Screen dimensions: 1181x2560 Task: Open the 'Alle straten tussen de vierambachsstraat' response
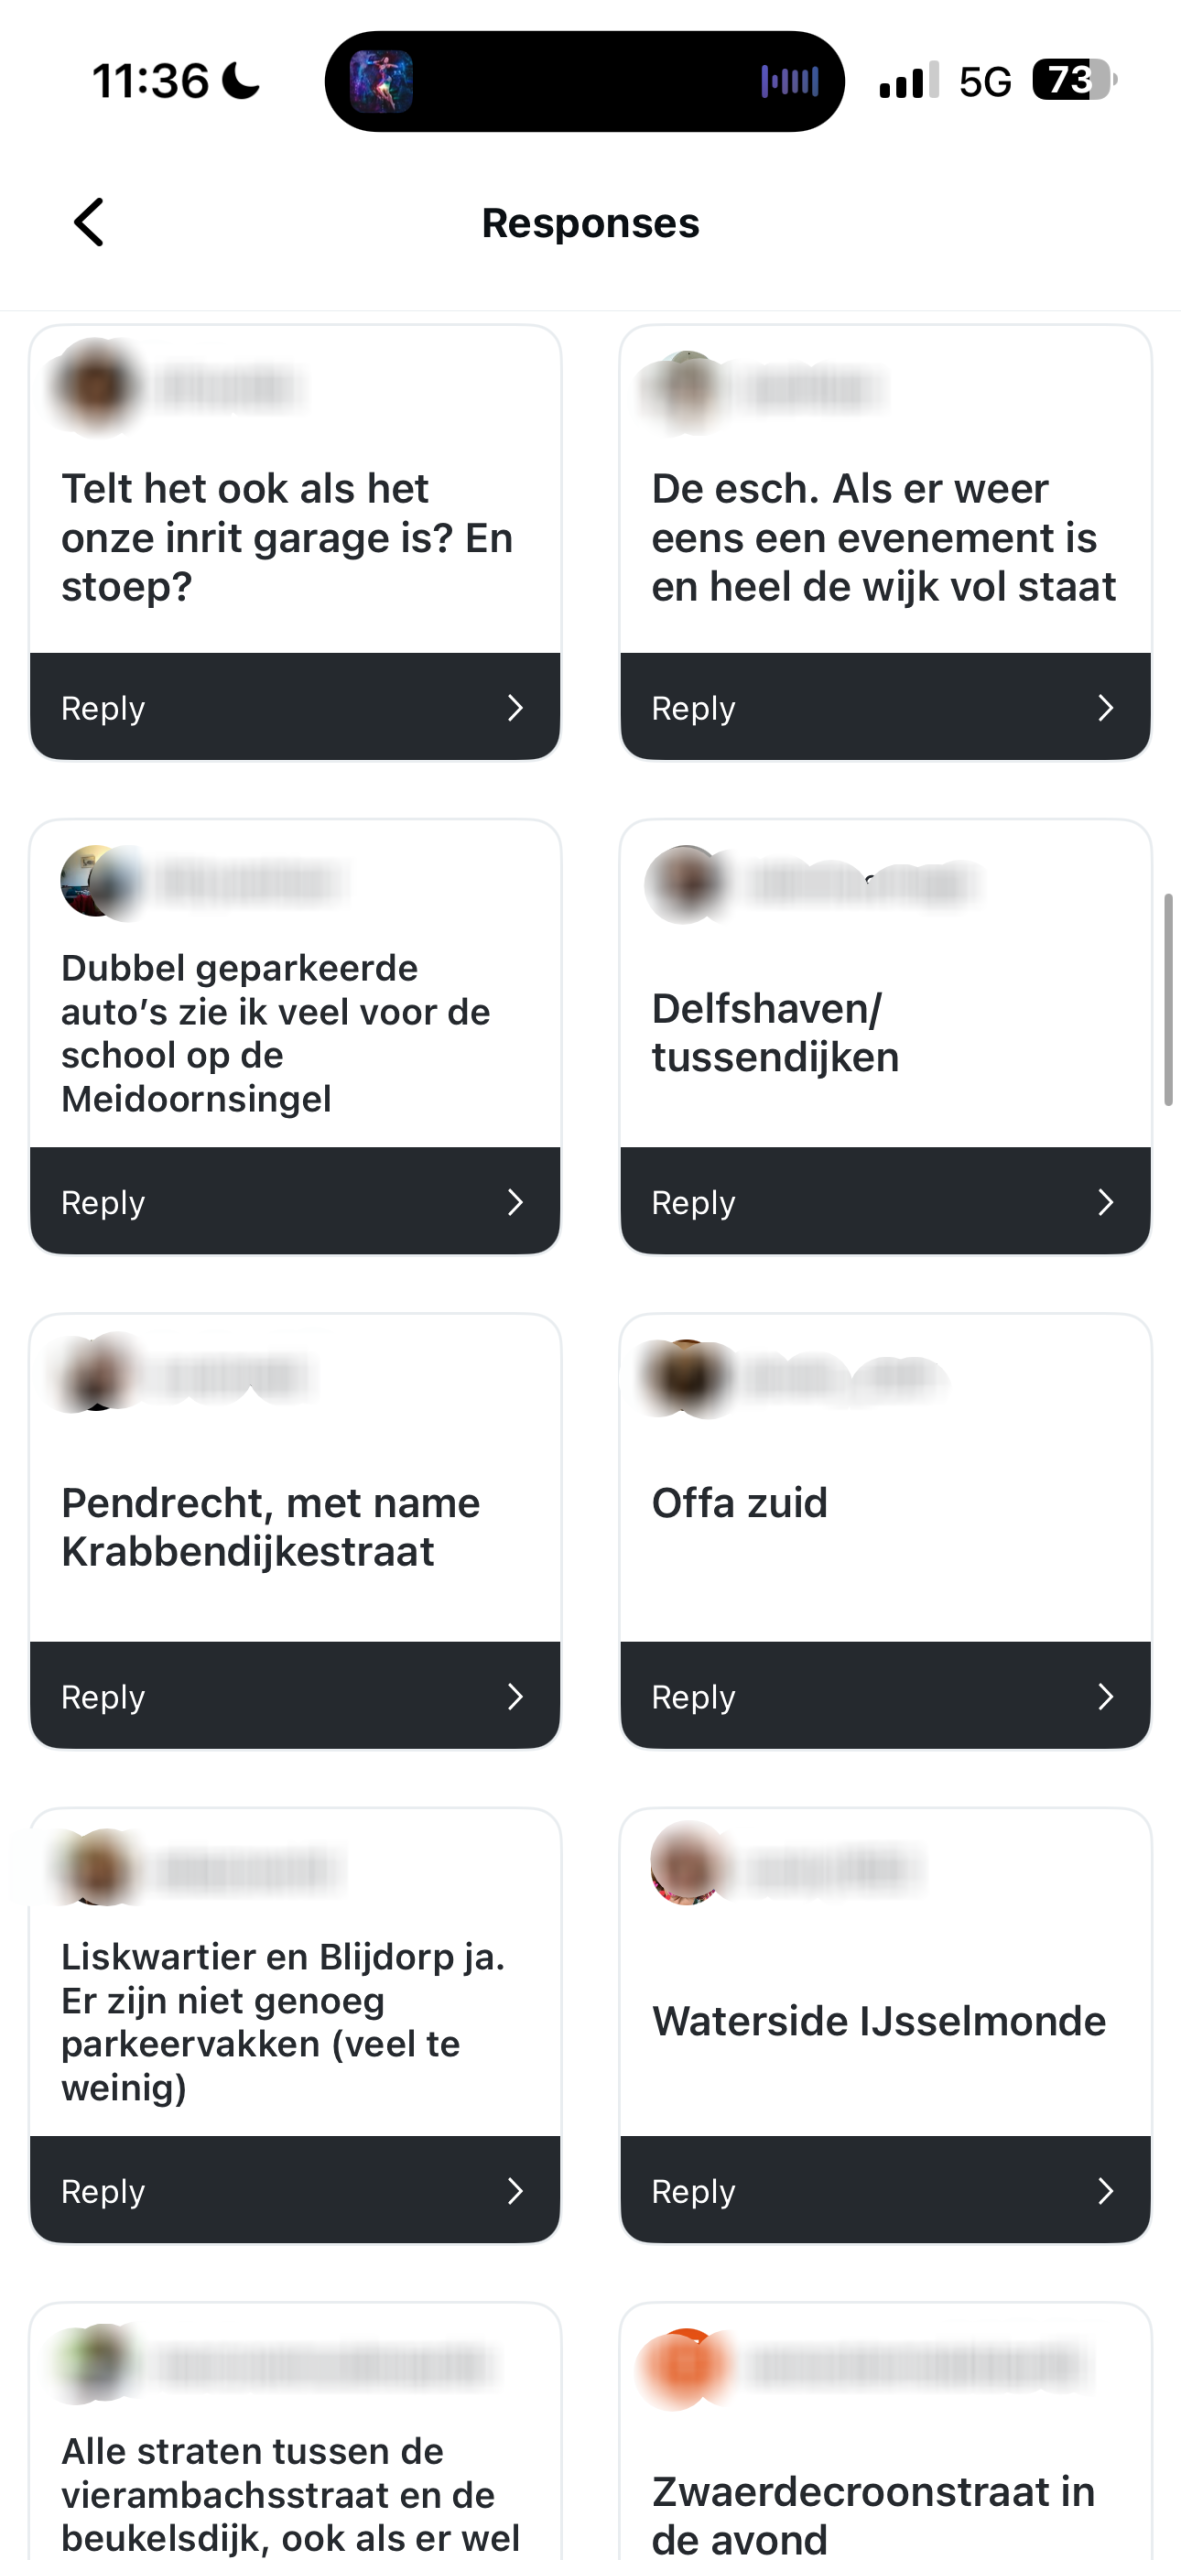[290, 2493]
